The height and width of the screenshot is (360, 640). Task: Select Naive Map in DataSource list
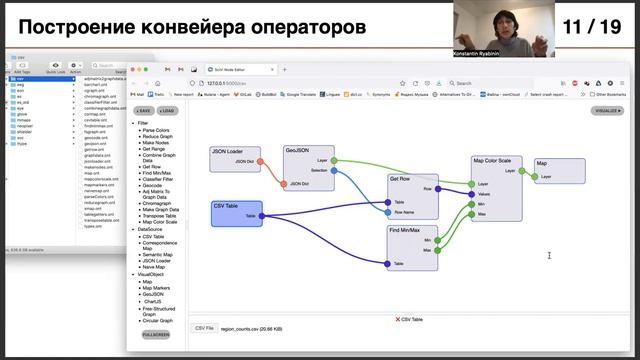pos(153,267)
